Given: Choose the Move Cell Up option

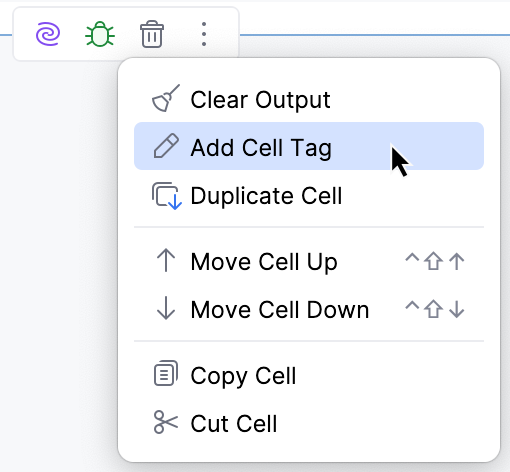Looking at the screenshot, I should [309, 261].
